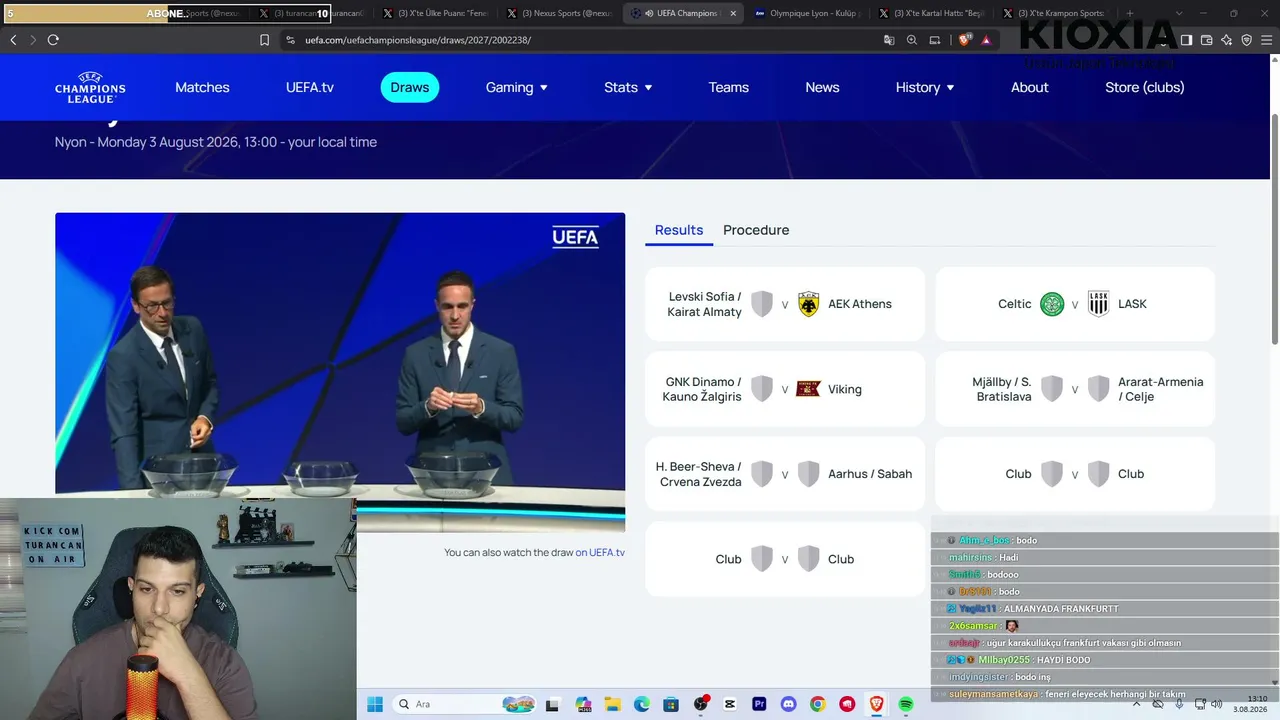
Task: Open CapCut from the taskbar
Action: [730, 704]
